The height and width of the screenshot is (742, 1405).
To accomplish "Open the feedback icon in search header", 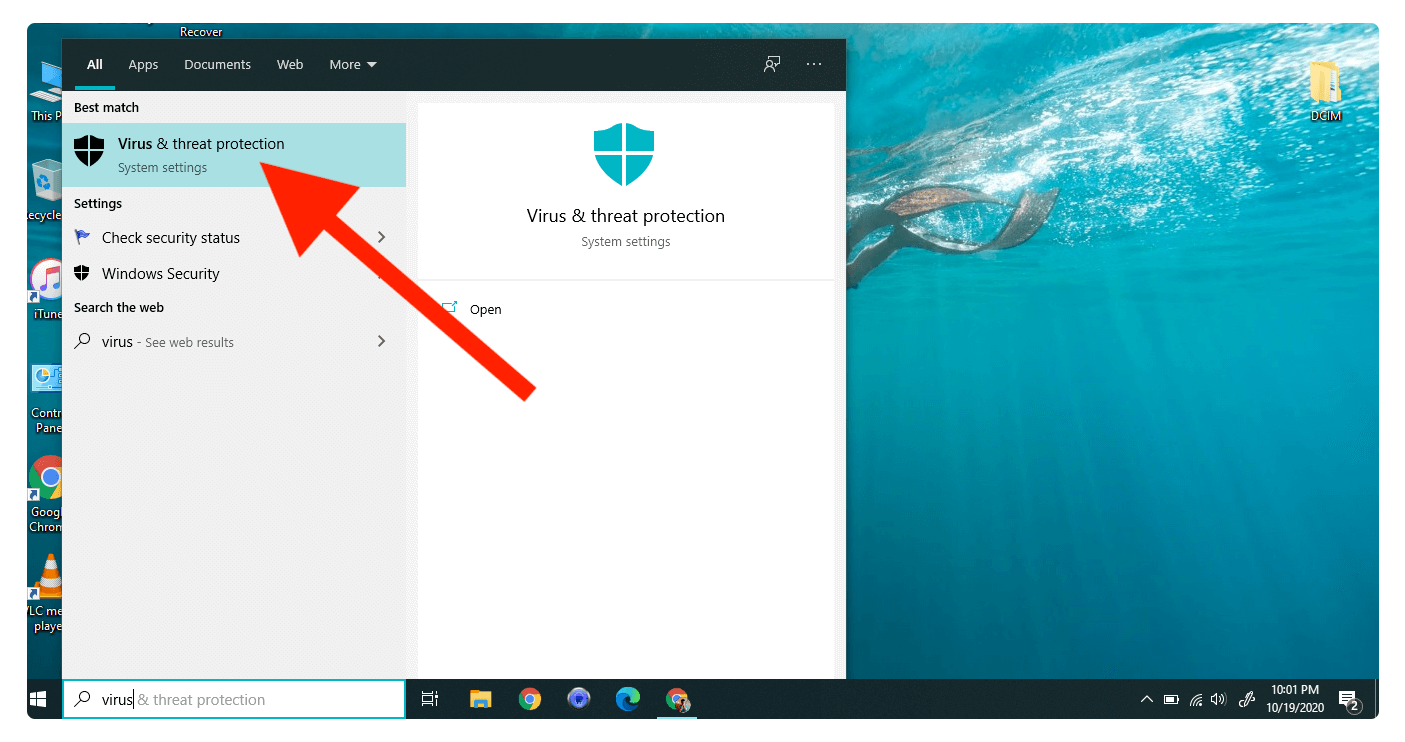I will [772, 64].
